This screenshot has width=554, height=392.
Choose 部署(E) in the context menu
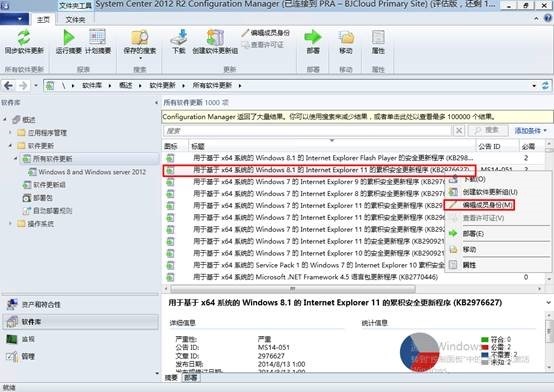(x=497, y=234)
